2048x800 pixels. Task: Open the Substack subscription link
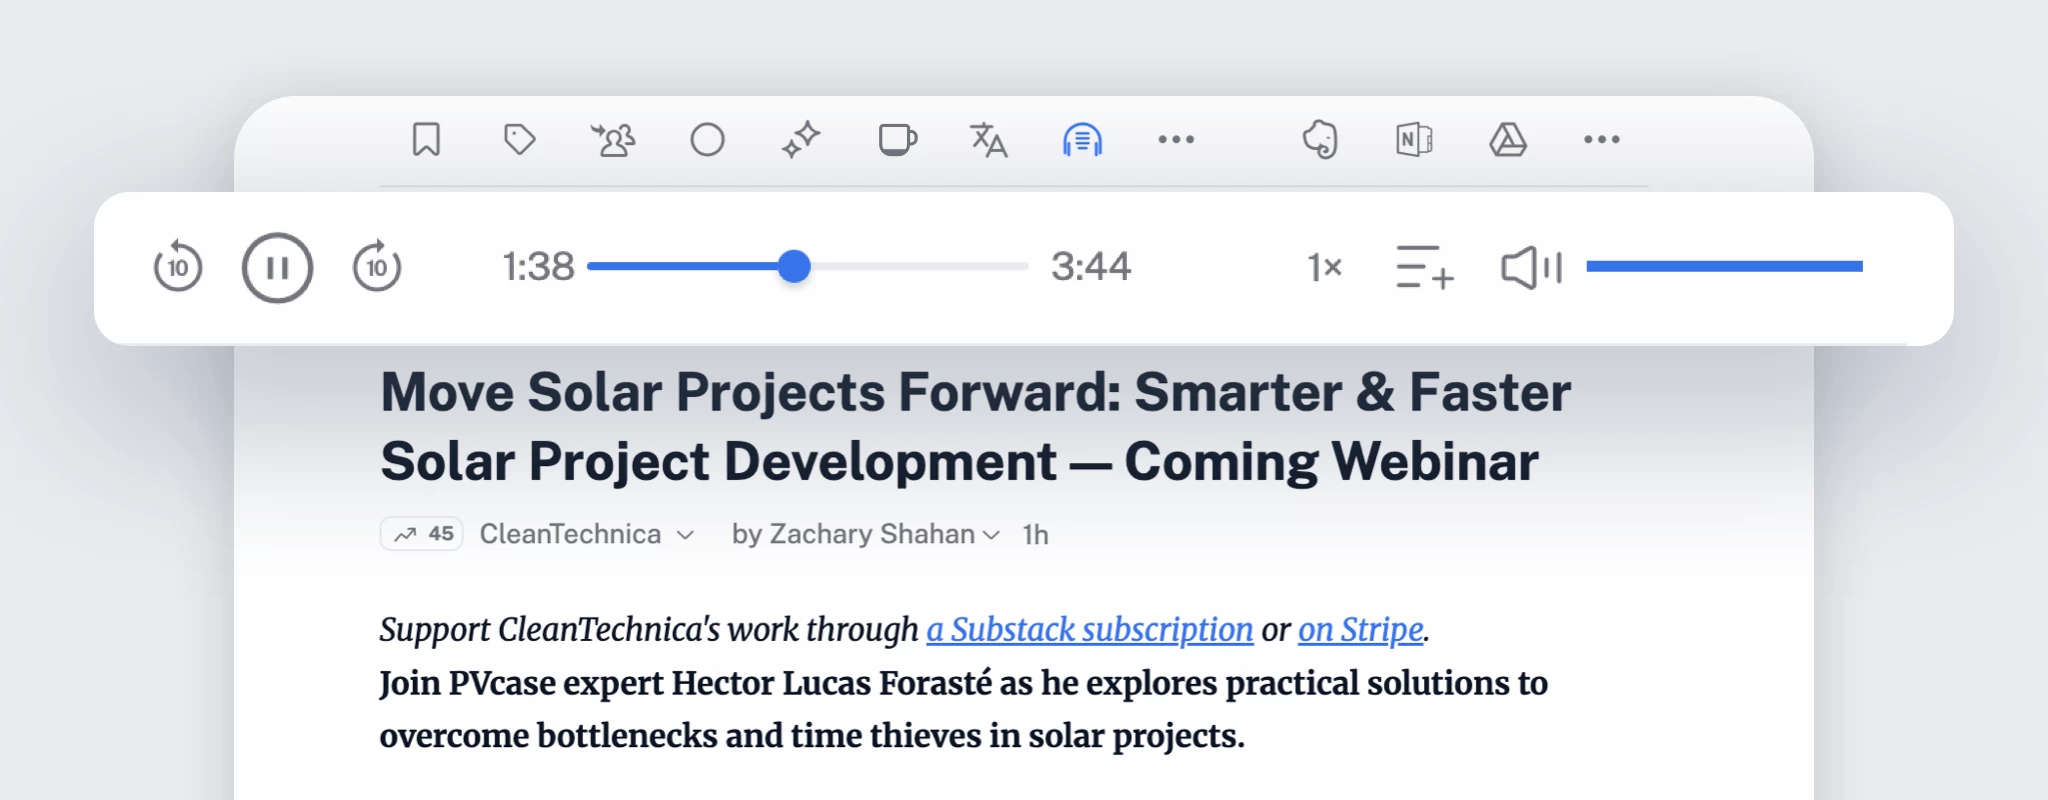[x=1089, y=630]
